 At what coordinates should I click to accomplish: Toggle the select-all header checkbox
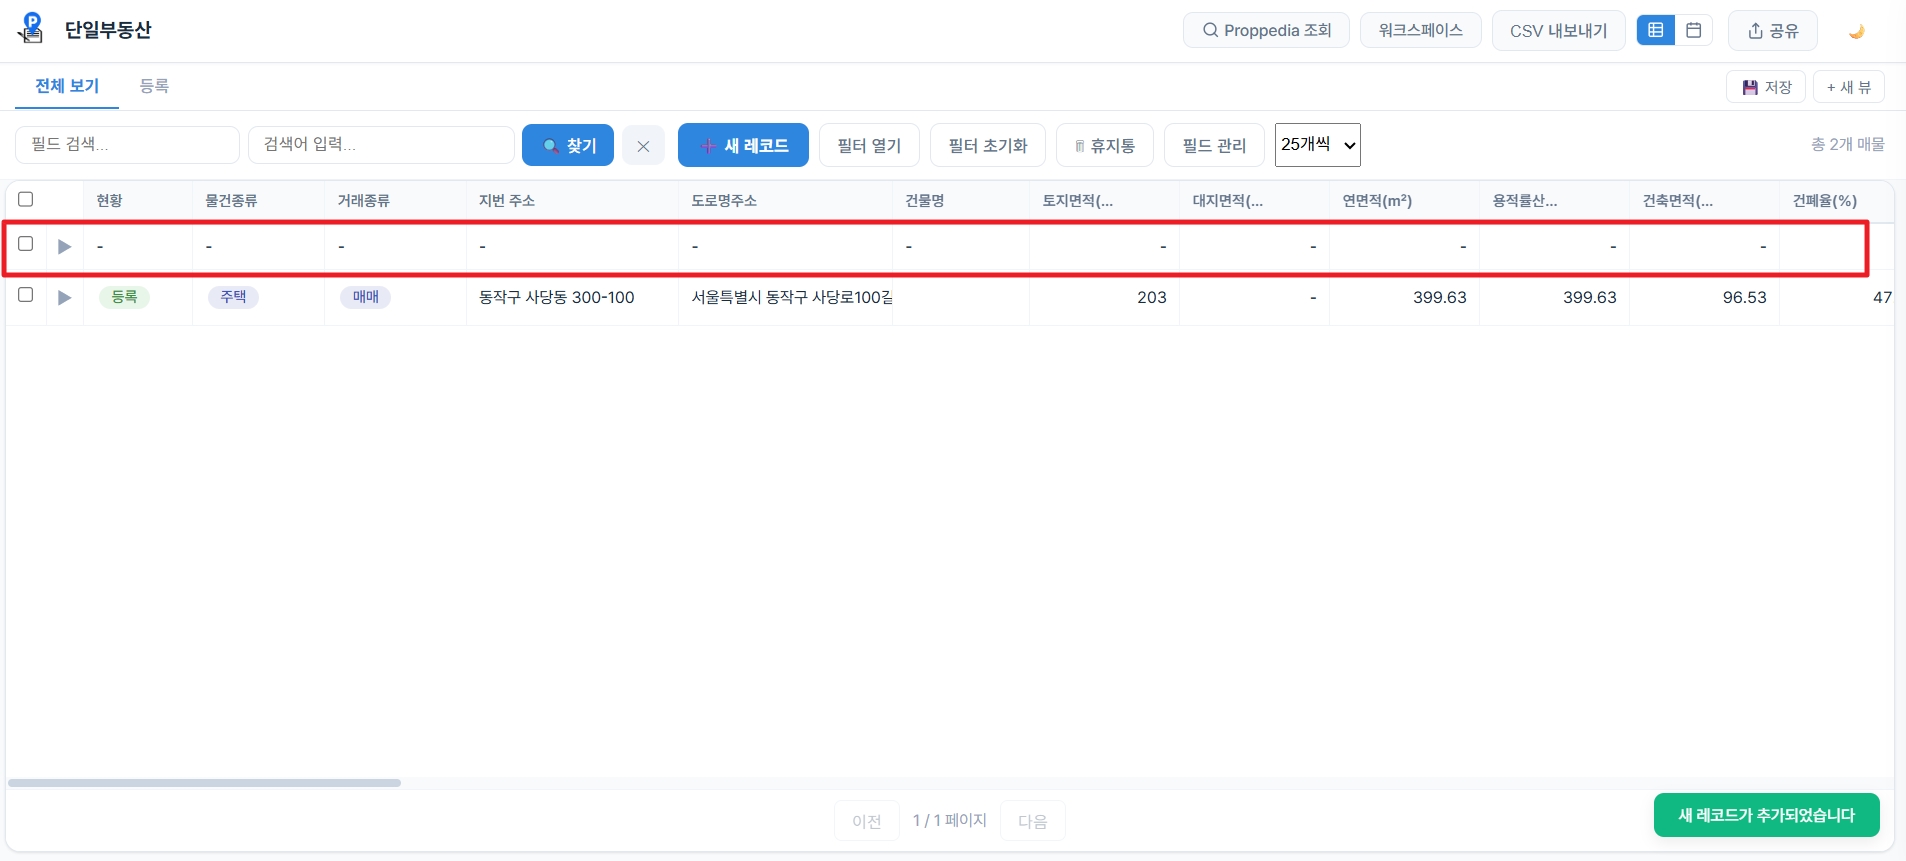(x=26, y=199)
